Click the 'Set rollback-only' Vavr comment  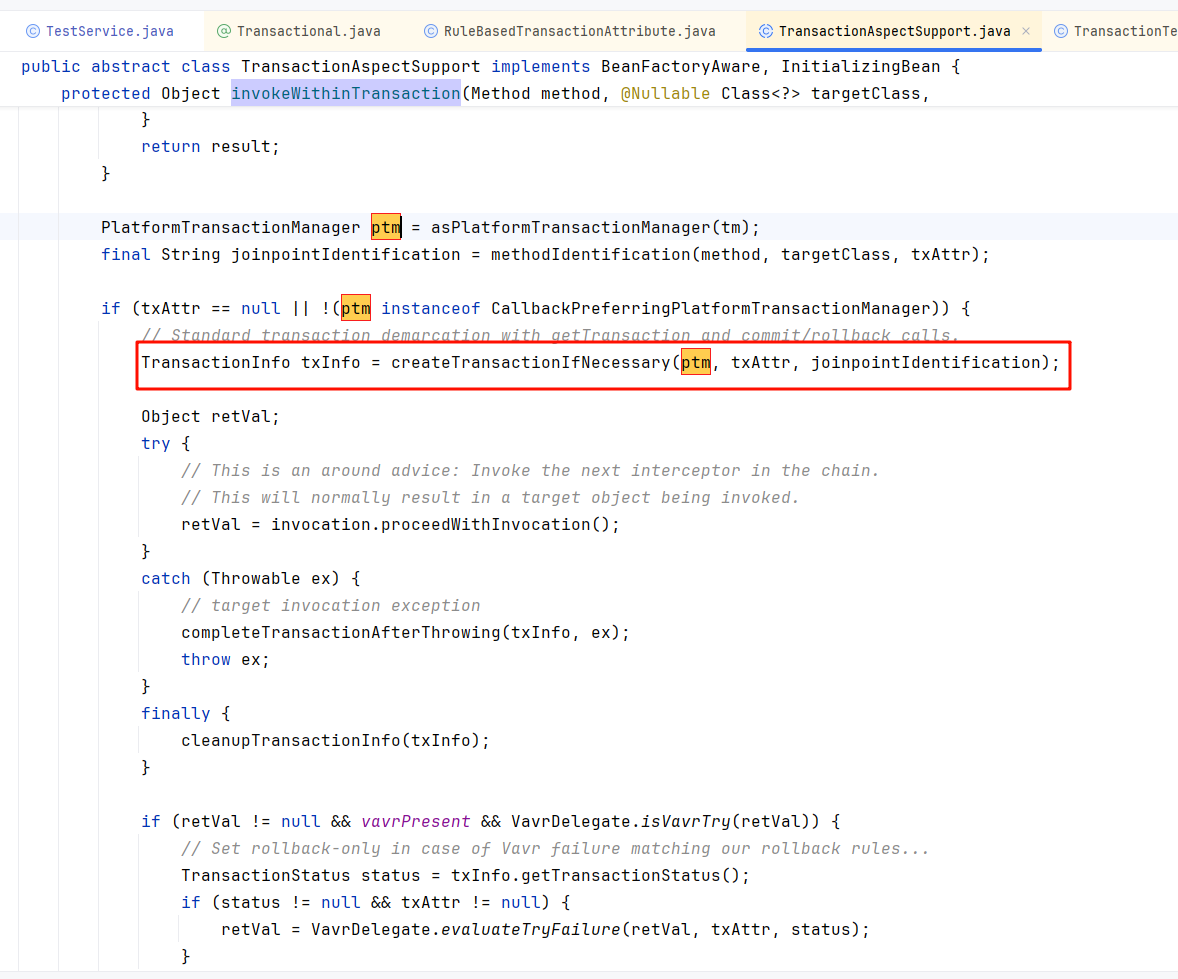click(x=555, y=849)
